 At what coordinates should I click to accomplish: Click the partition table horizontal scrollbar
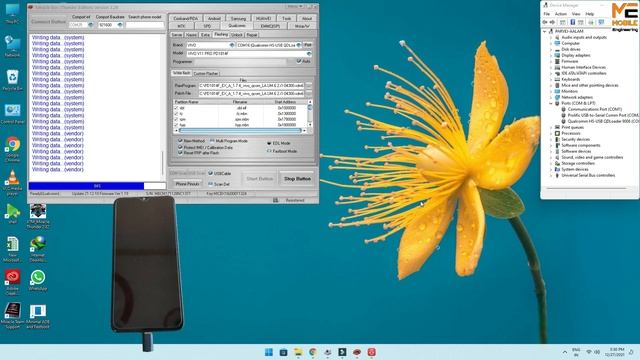pos(240,131)
